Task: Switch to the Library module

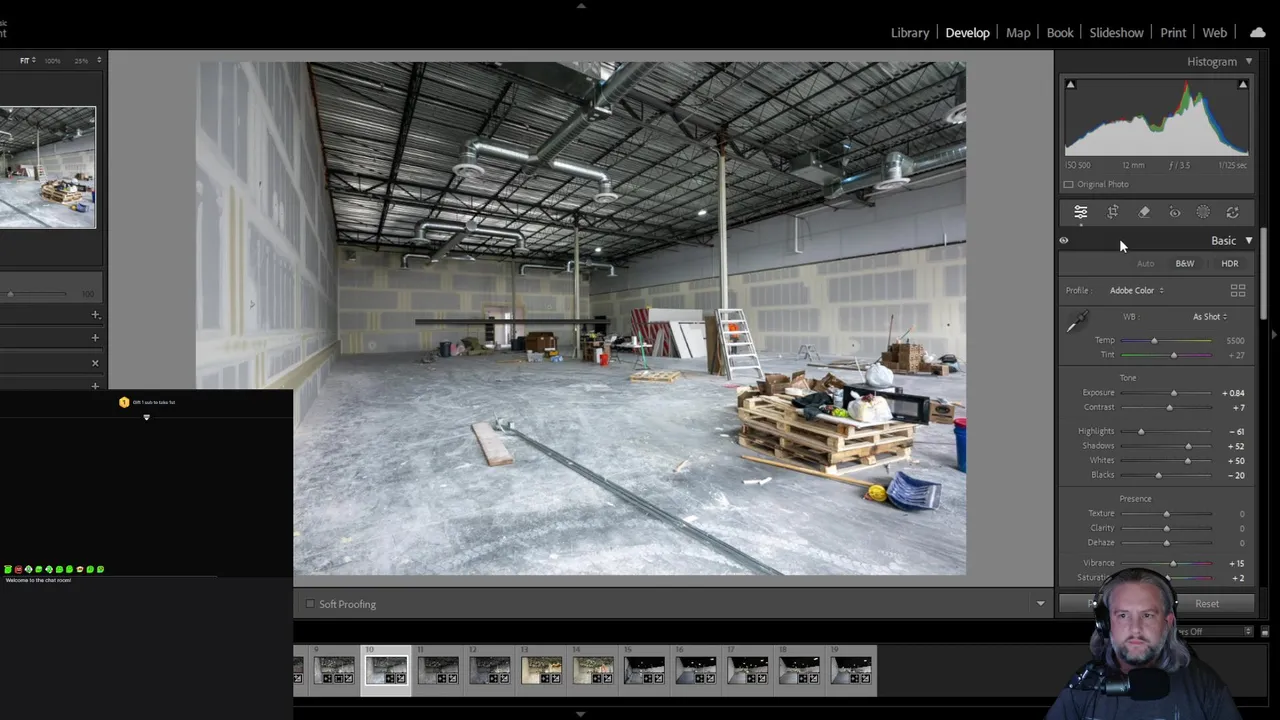Action: tap(910, 33)
